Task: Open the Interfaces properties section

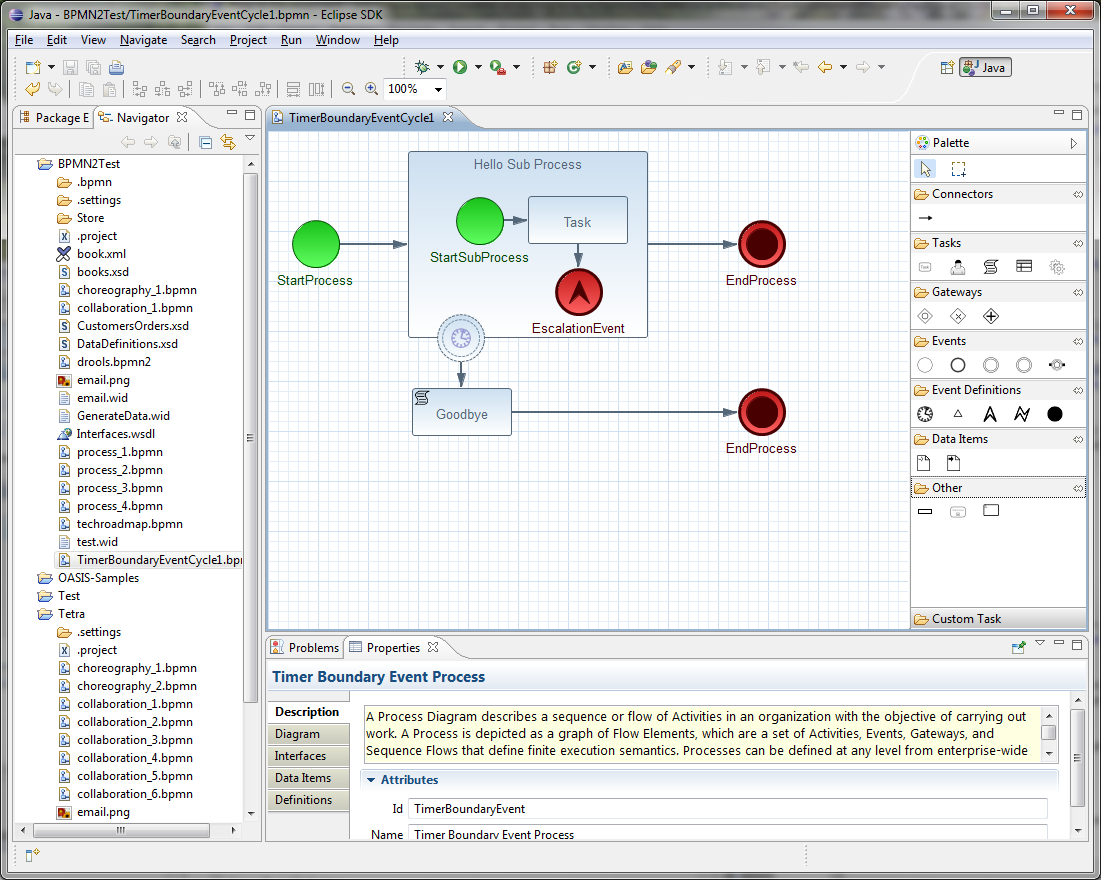Action: [301, 756]
